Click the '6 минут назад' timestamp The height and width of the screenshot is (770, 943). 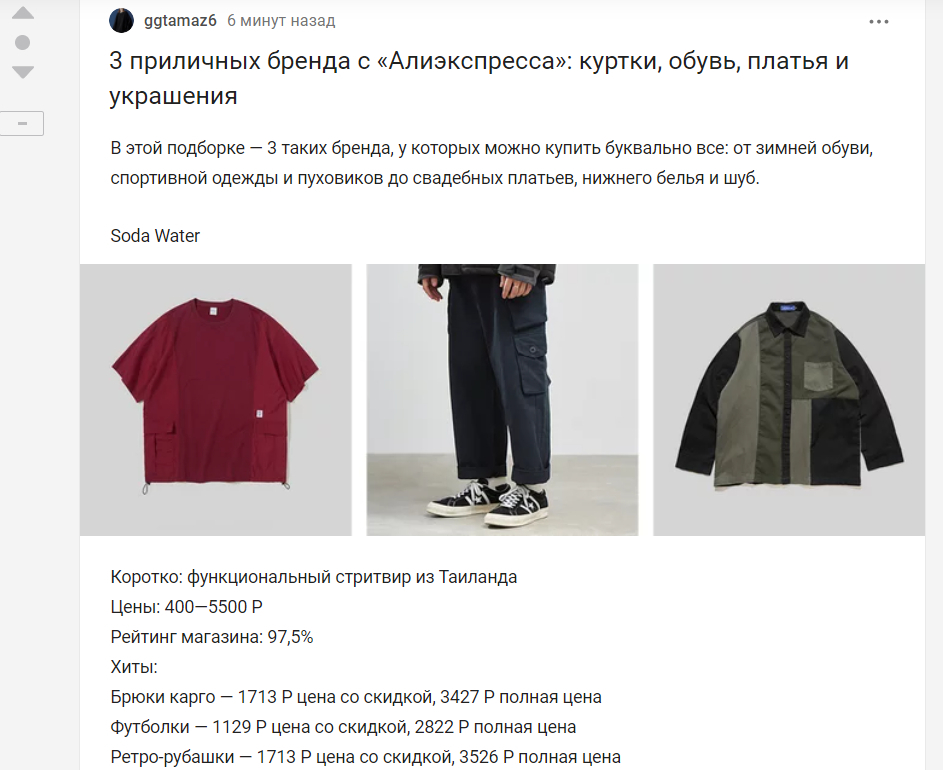pyautogui.click(x=281, y=20)
